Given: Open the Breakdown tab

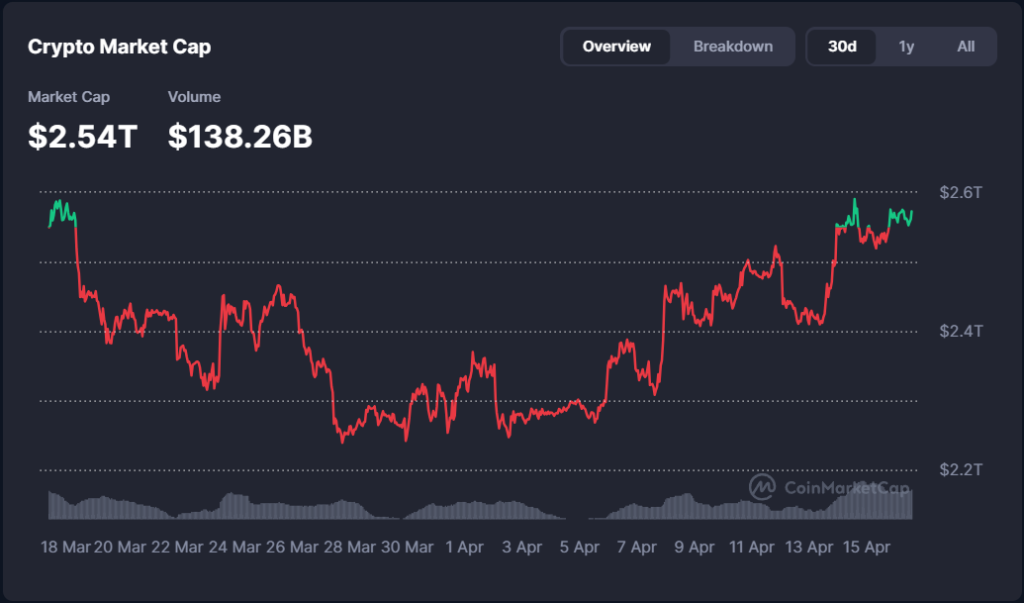Looking at the screenshot, I should 733,46.
